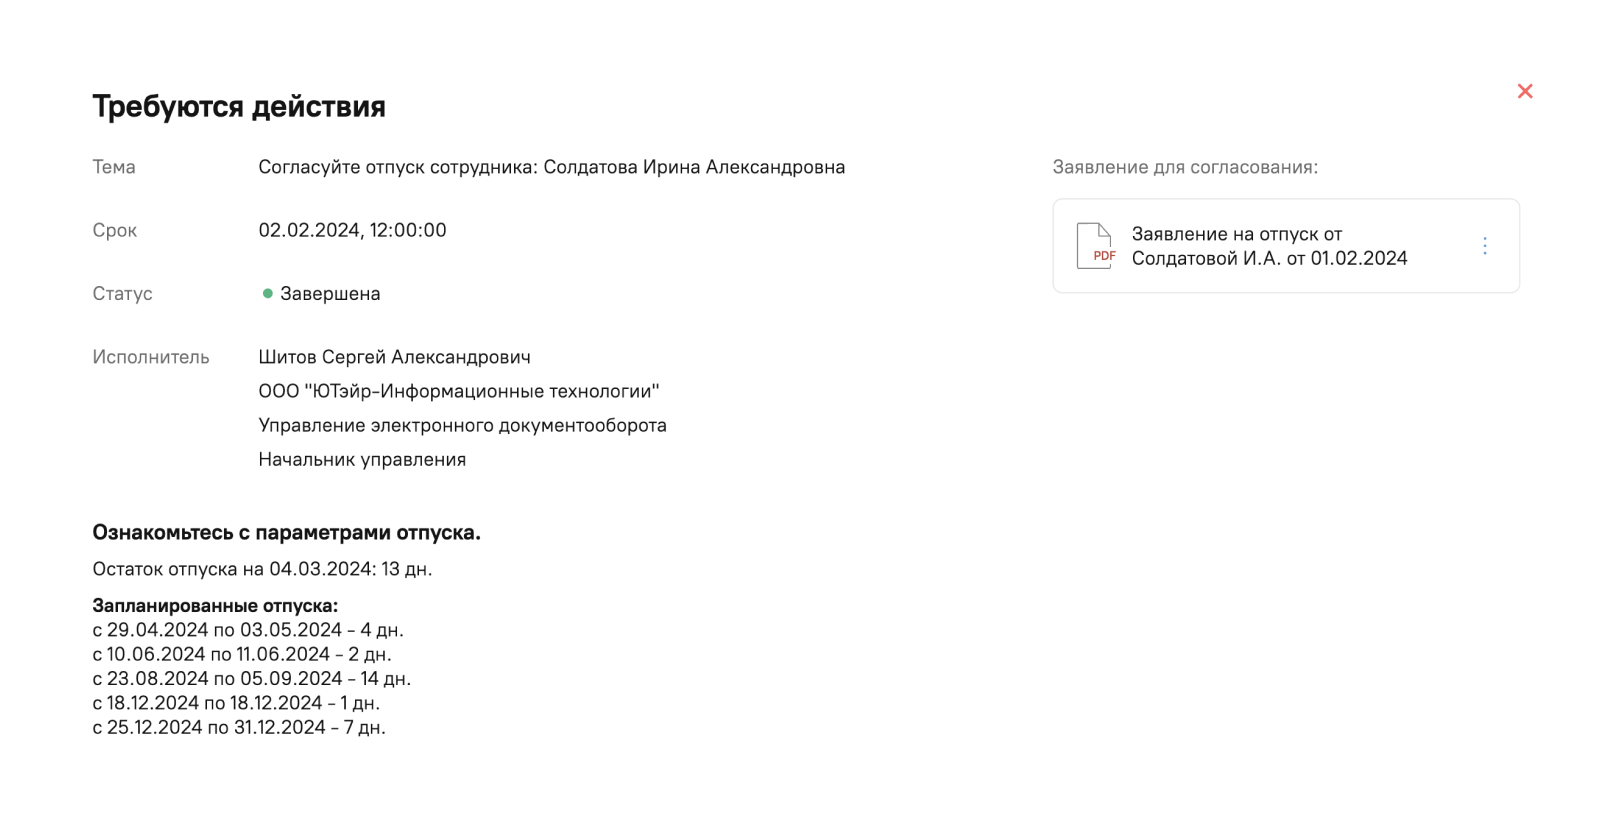Click planned vacation 25.12.2024 по 31.12.2024
1608x834 pixels.
pos(239,727)
